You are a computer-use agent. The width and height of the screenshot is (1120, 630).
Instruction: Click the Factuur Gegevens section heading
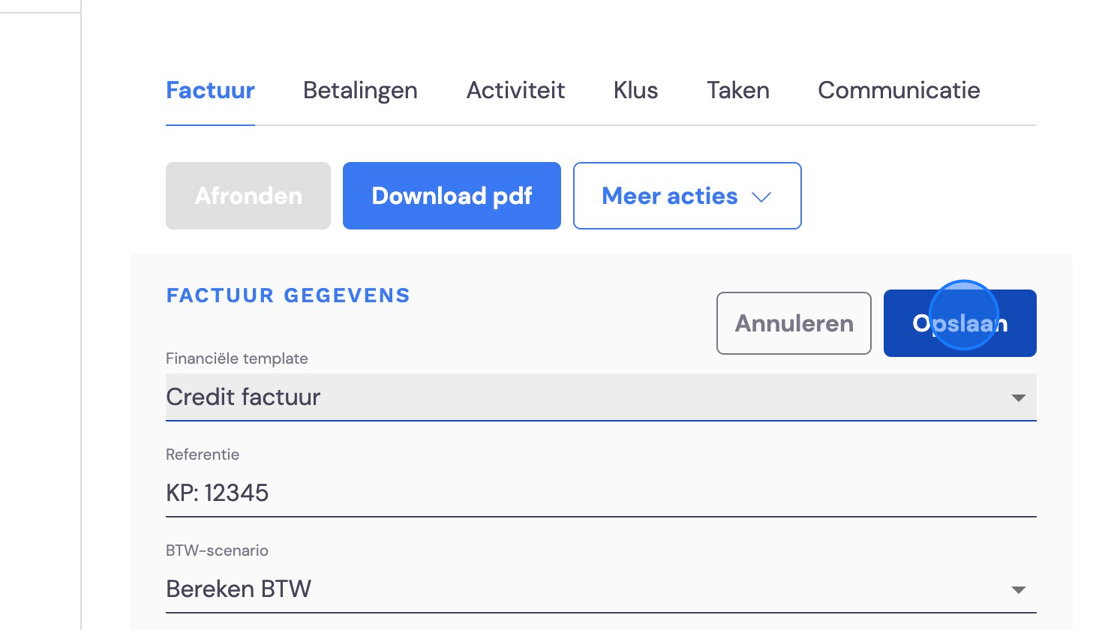pyautogui.click(x=288, y=296)
